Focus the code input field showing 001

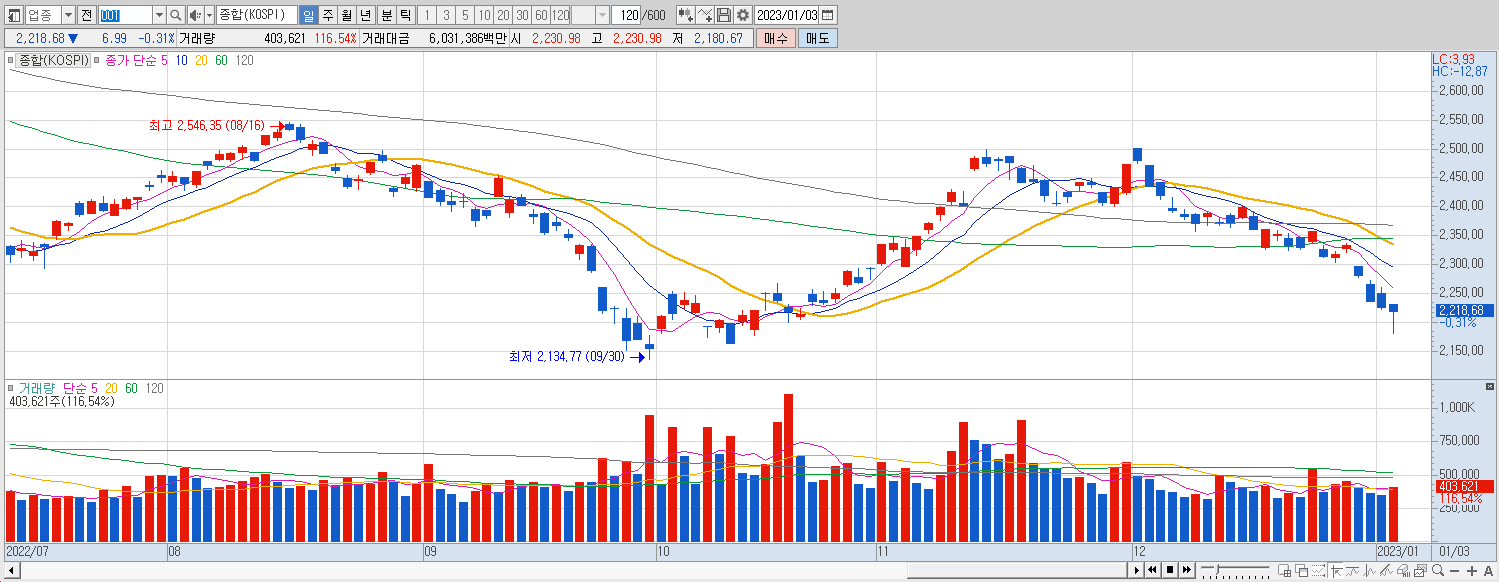tap(126, 15)
